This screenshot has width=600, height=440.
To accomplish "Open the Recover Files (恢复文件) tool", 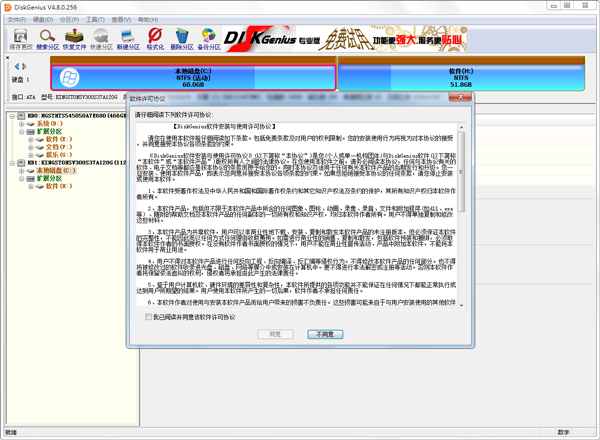I will click(74, 38).
